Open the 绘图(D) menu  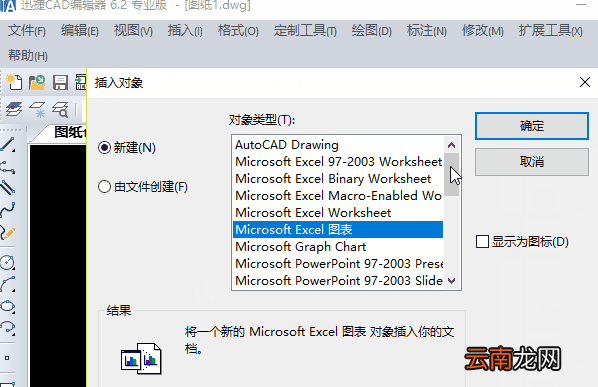point(372,31)
